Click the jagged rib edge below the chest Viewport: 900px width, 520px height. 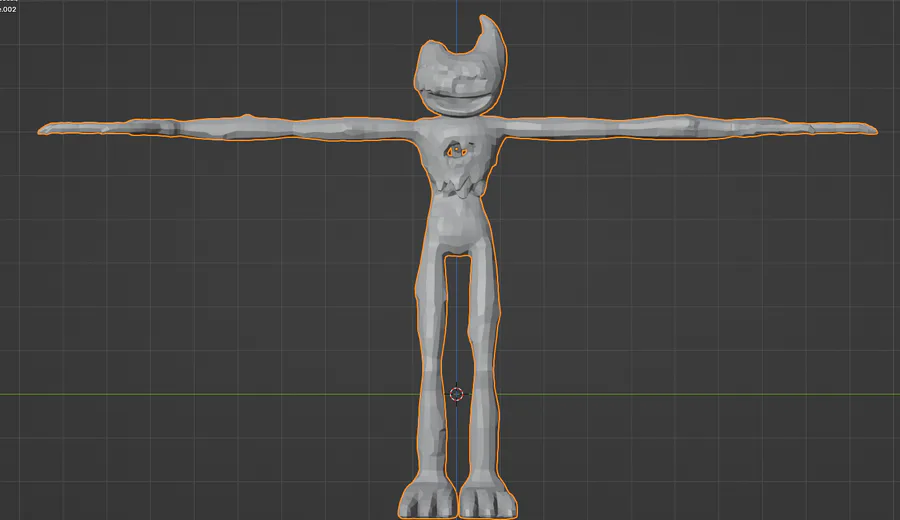[x=459, y=187]
